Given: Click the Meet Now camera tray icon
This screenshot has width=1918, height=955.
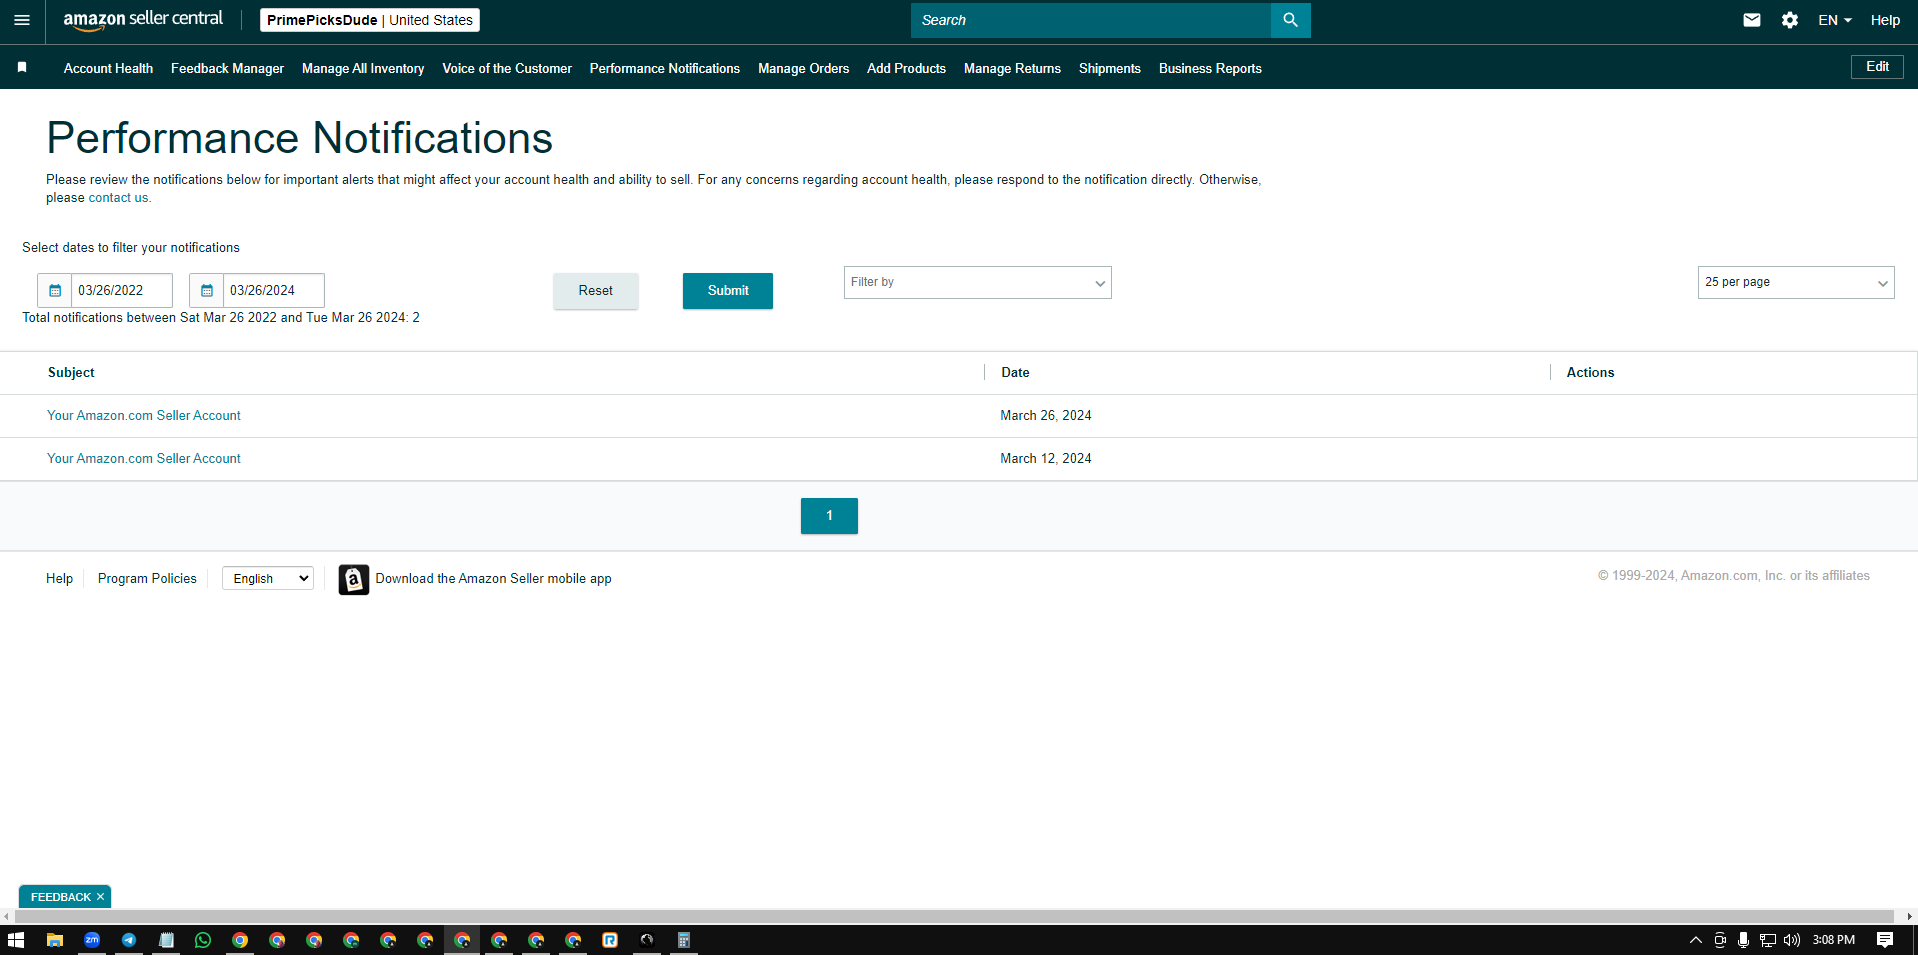Looking at the screenshot, I should click(1720, 940).
